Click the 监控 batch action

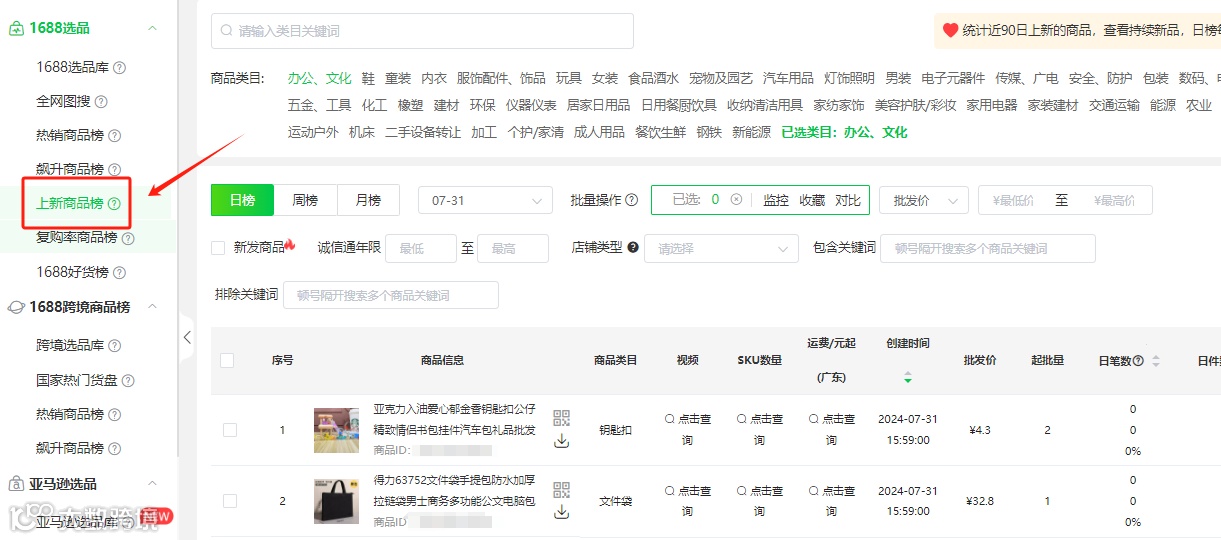pos(776,200)
